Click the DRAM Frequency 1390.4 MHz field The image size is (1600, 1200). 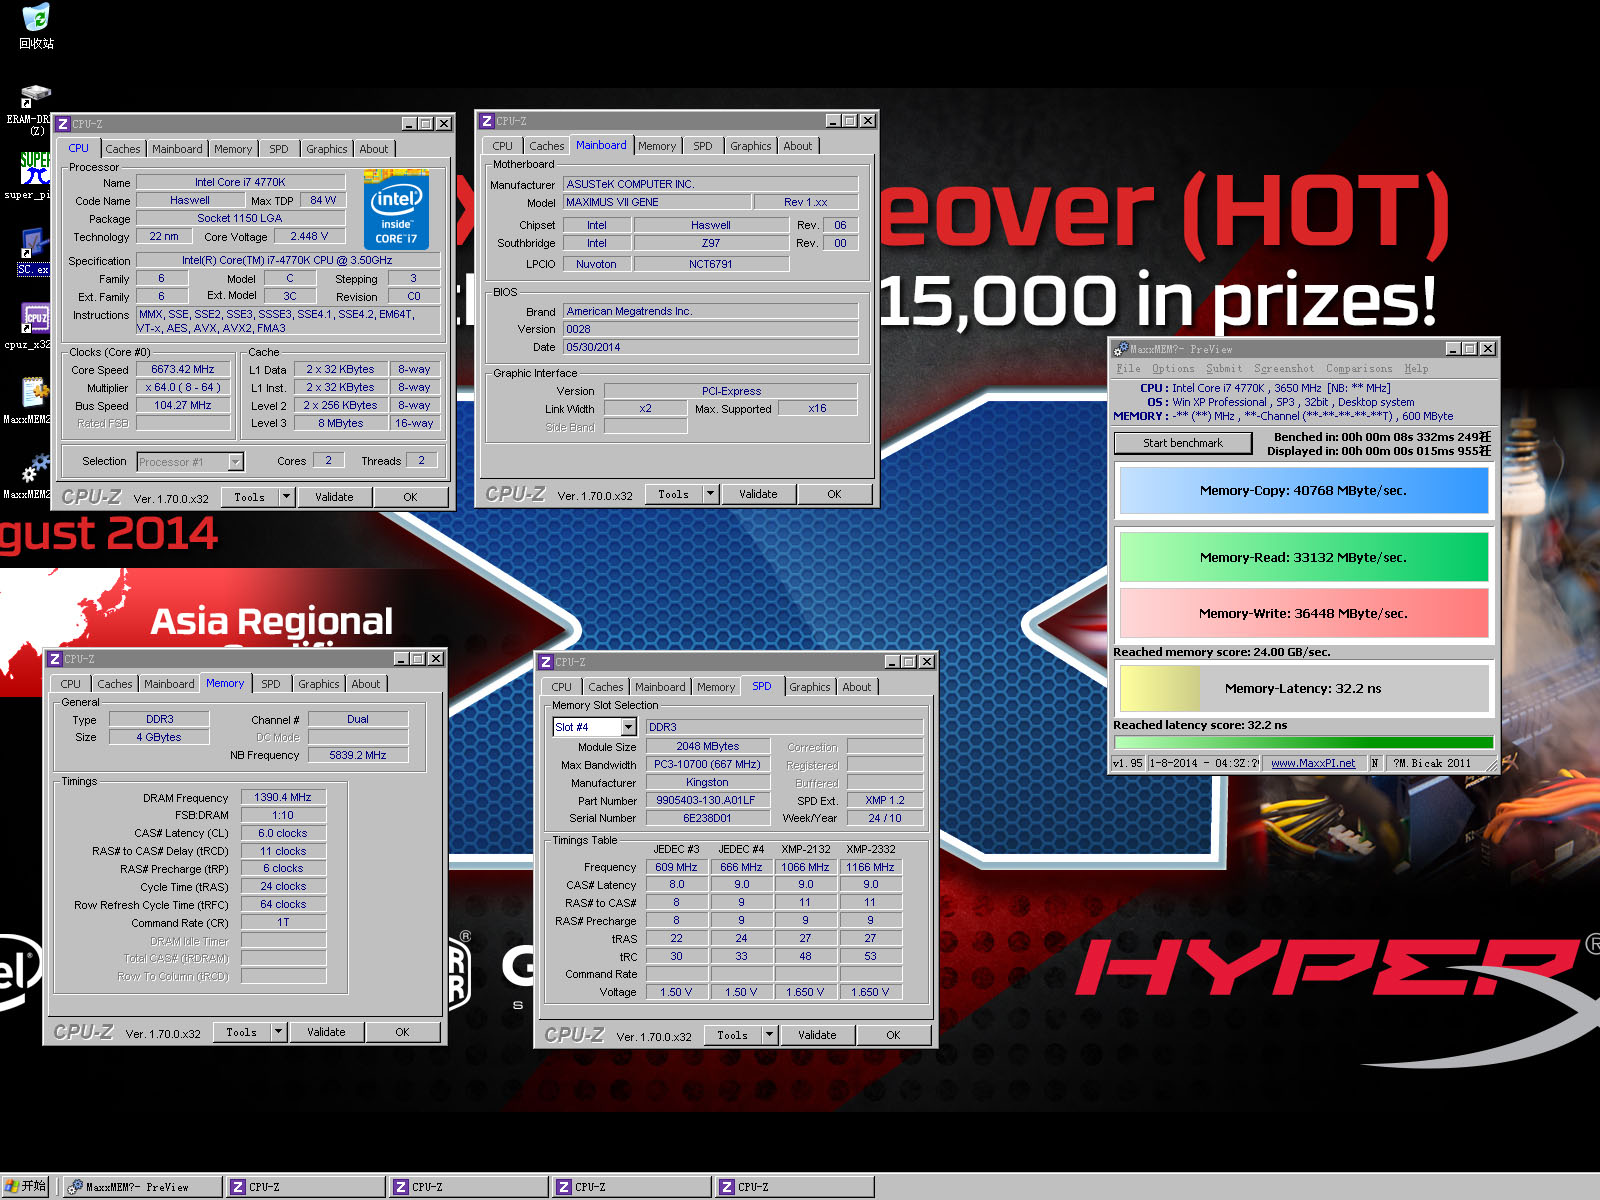click(x=283, y=797)
